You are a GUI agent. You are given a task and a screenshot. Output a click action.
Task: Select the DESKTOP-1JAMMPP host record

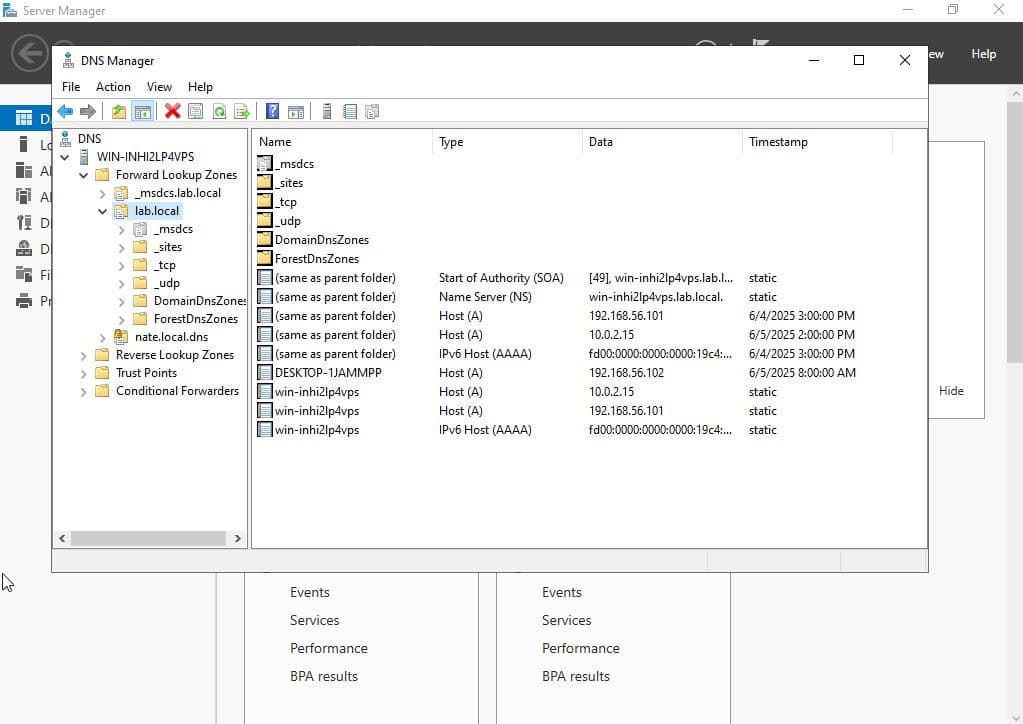point(328,373)
